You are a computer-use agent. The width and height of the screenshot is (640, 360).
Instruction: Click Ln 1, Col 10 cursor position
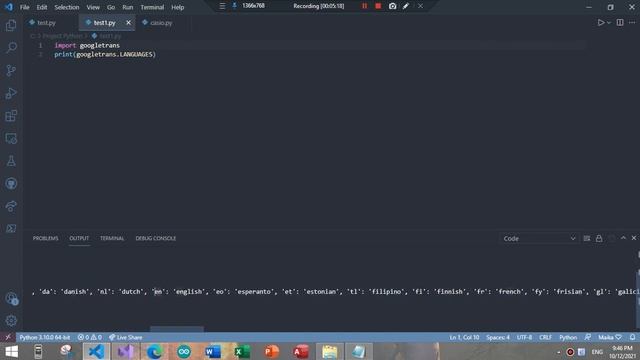(x=464, y=338)
